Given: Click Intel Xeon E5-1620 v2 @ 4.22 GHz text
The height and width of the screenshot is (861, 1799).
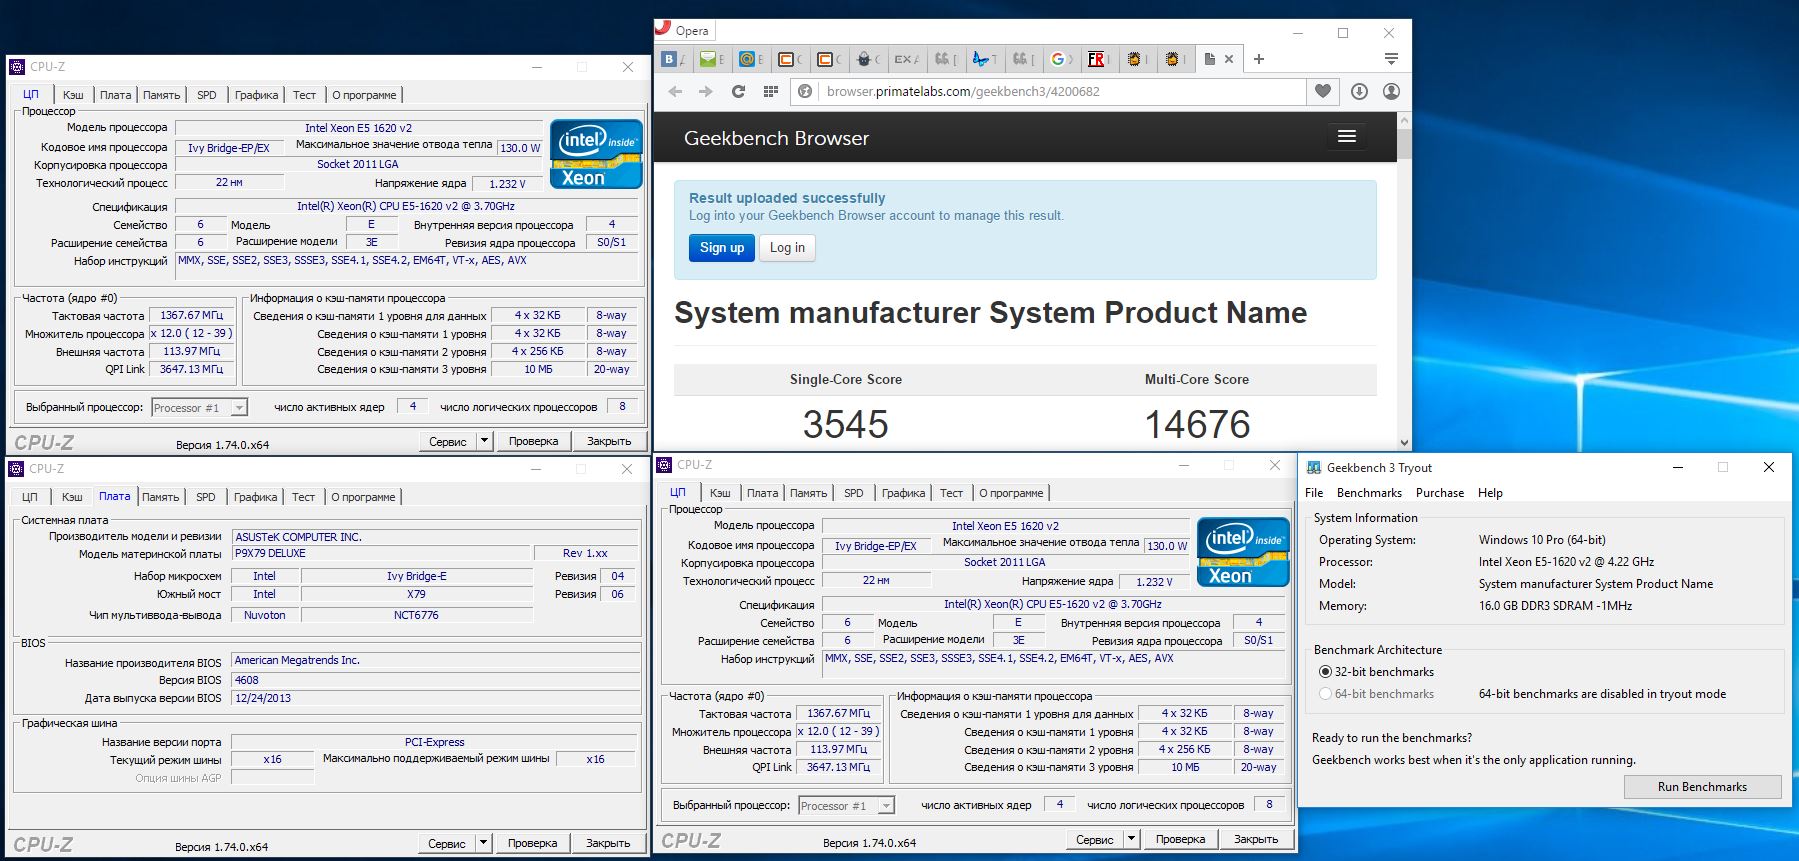Looking at the screenshot, I should [1566, 562].
